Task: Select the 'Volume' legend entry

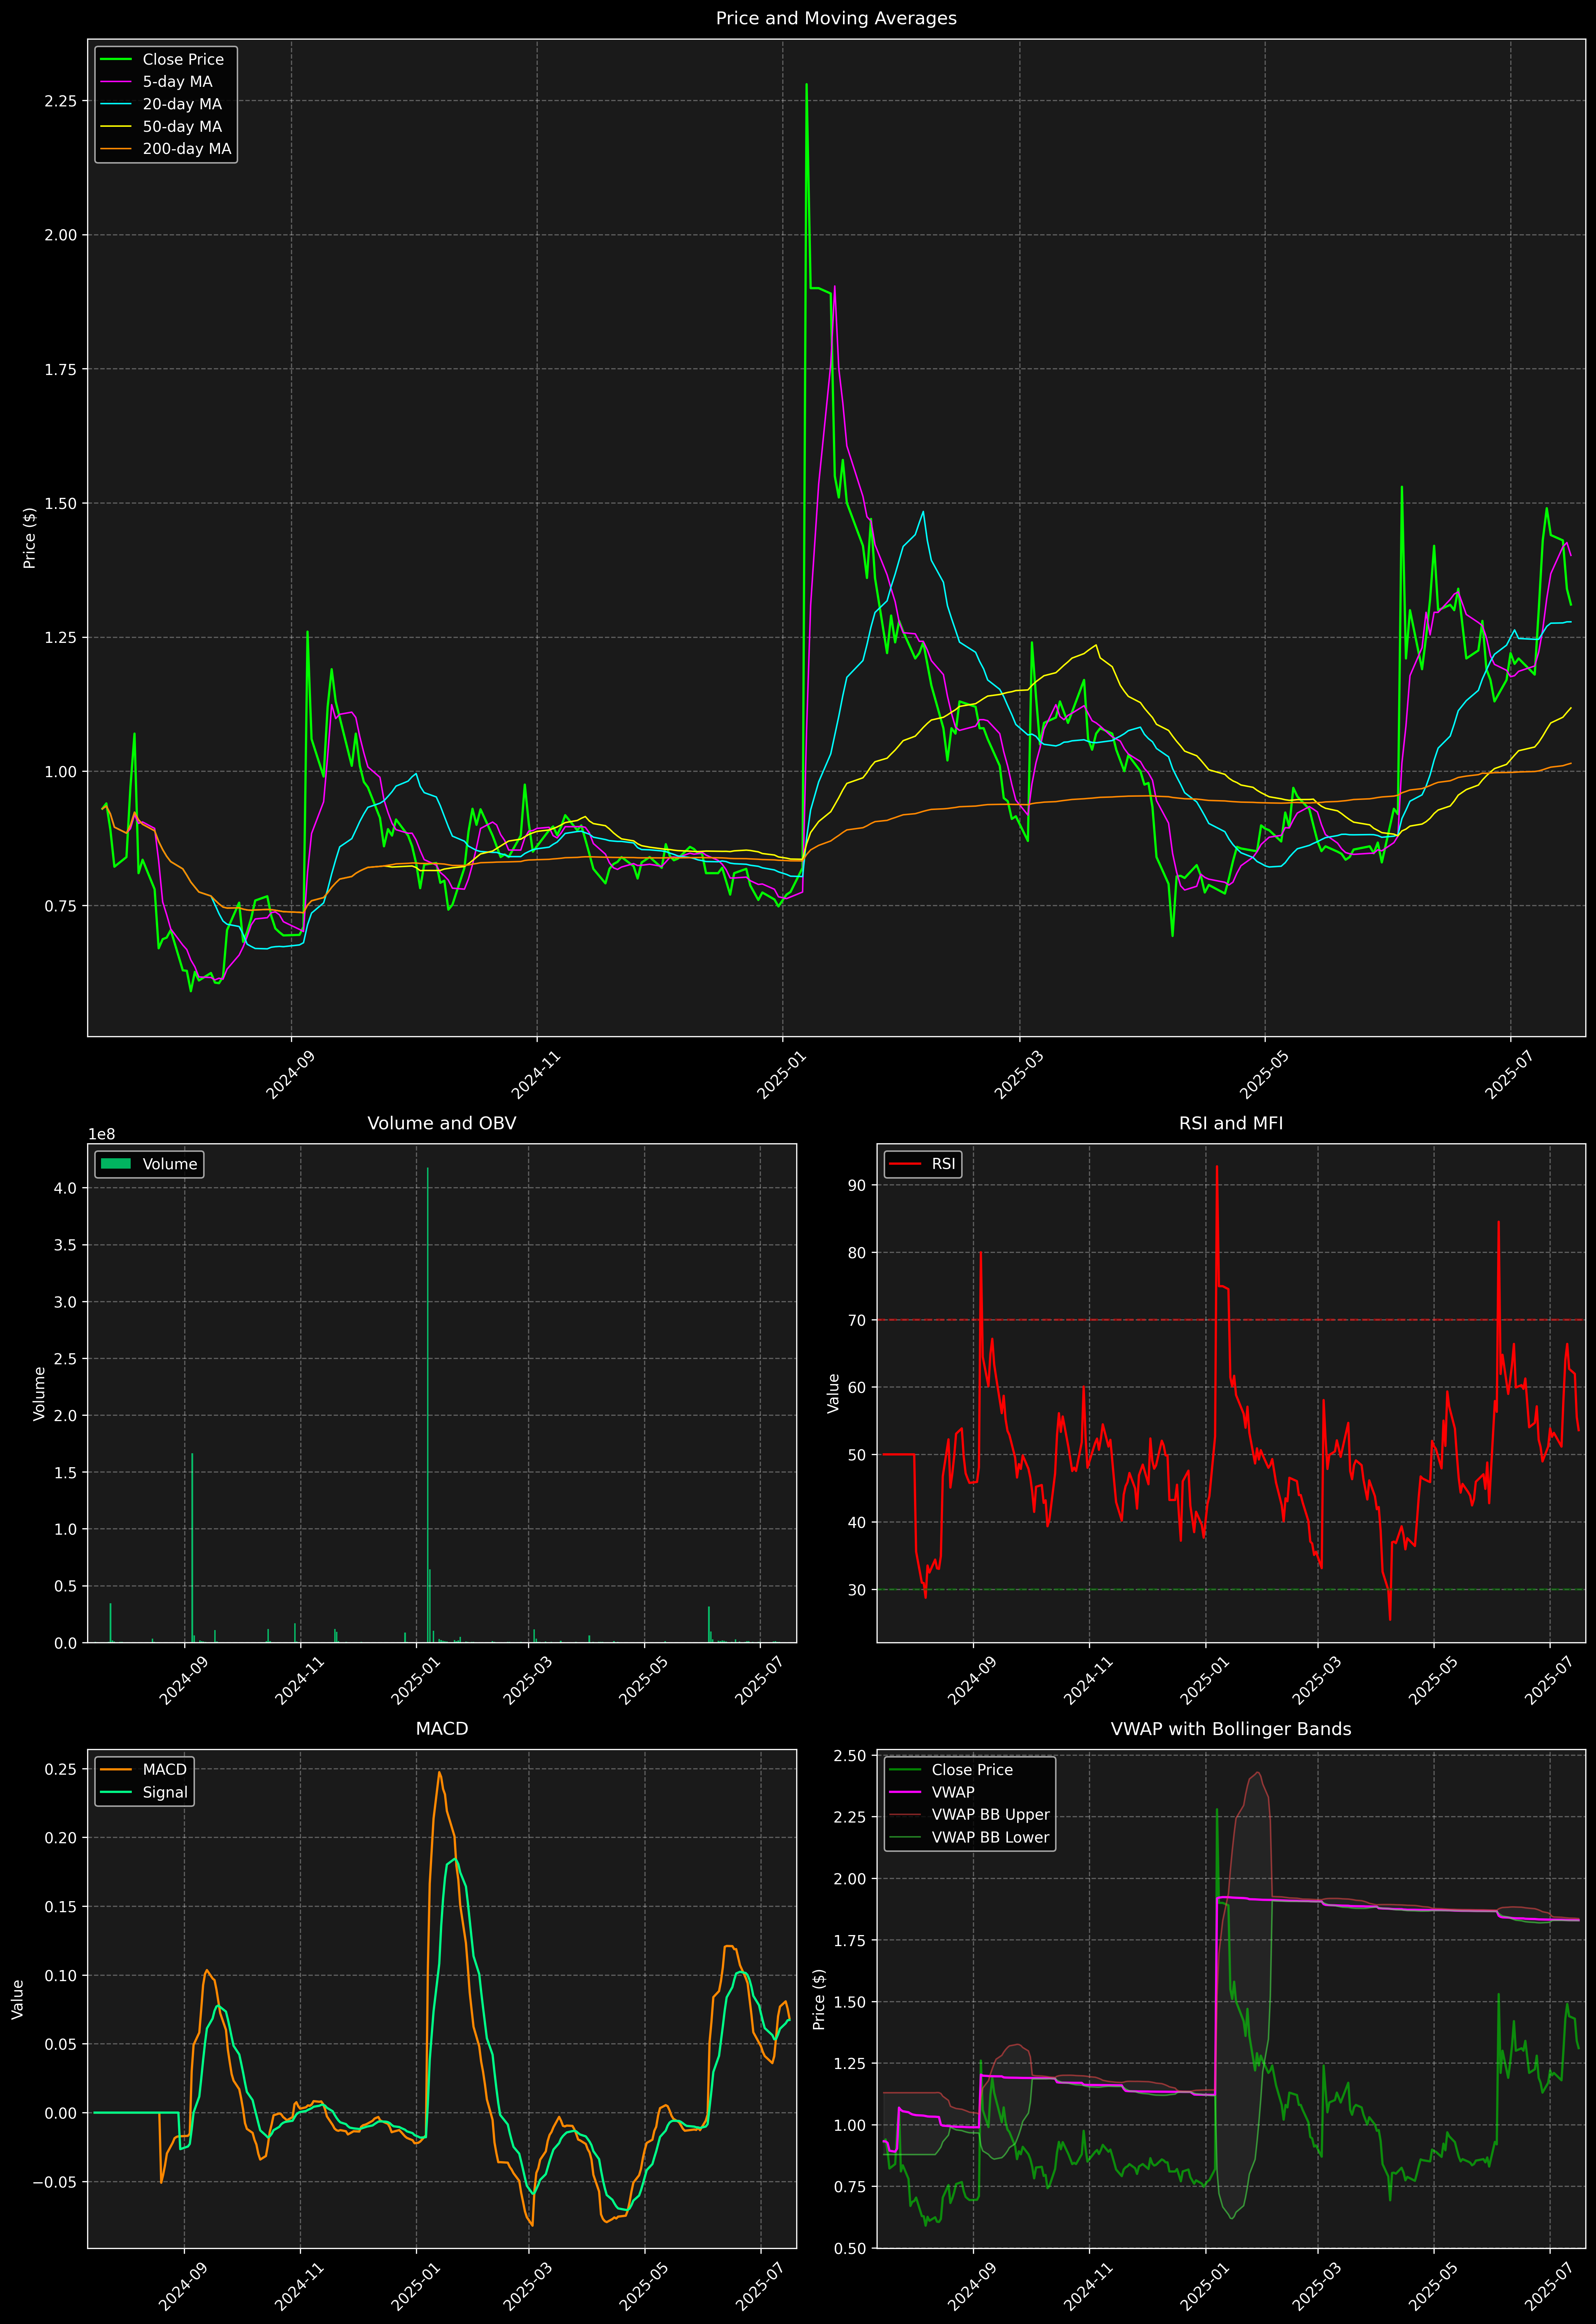Action: [170, 1164]
